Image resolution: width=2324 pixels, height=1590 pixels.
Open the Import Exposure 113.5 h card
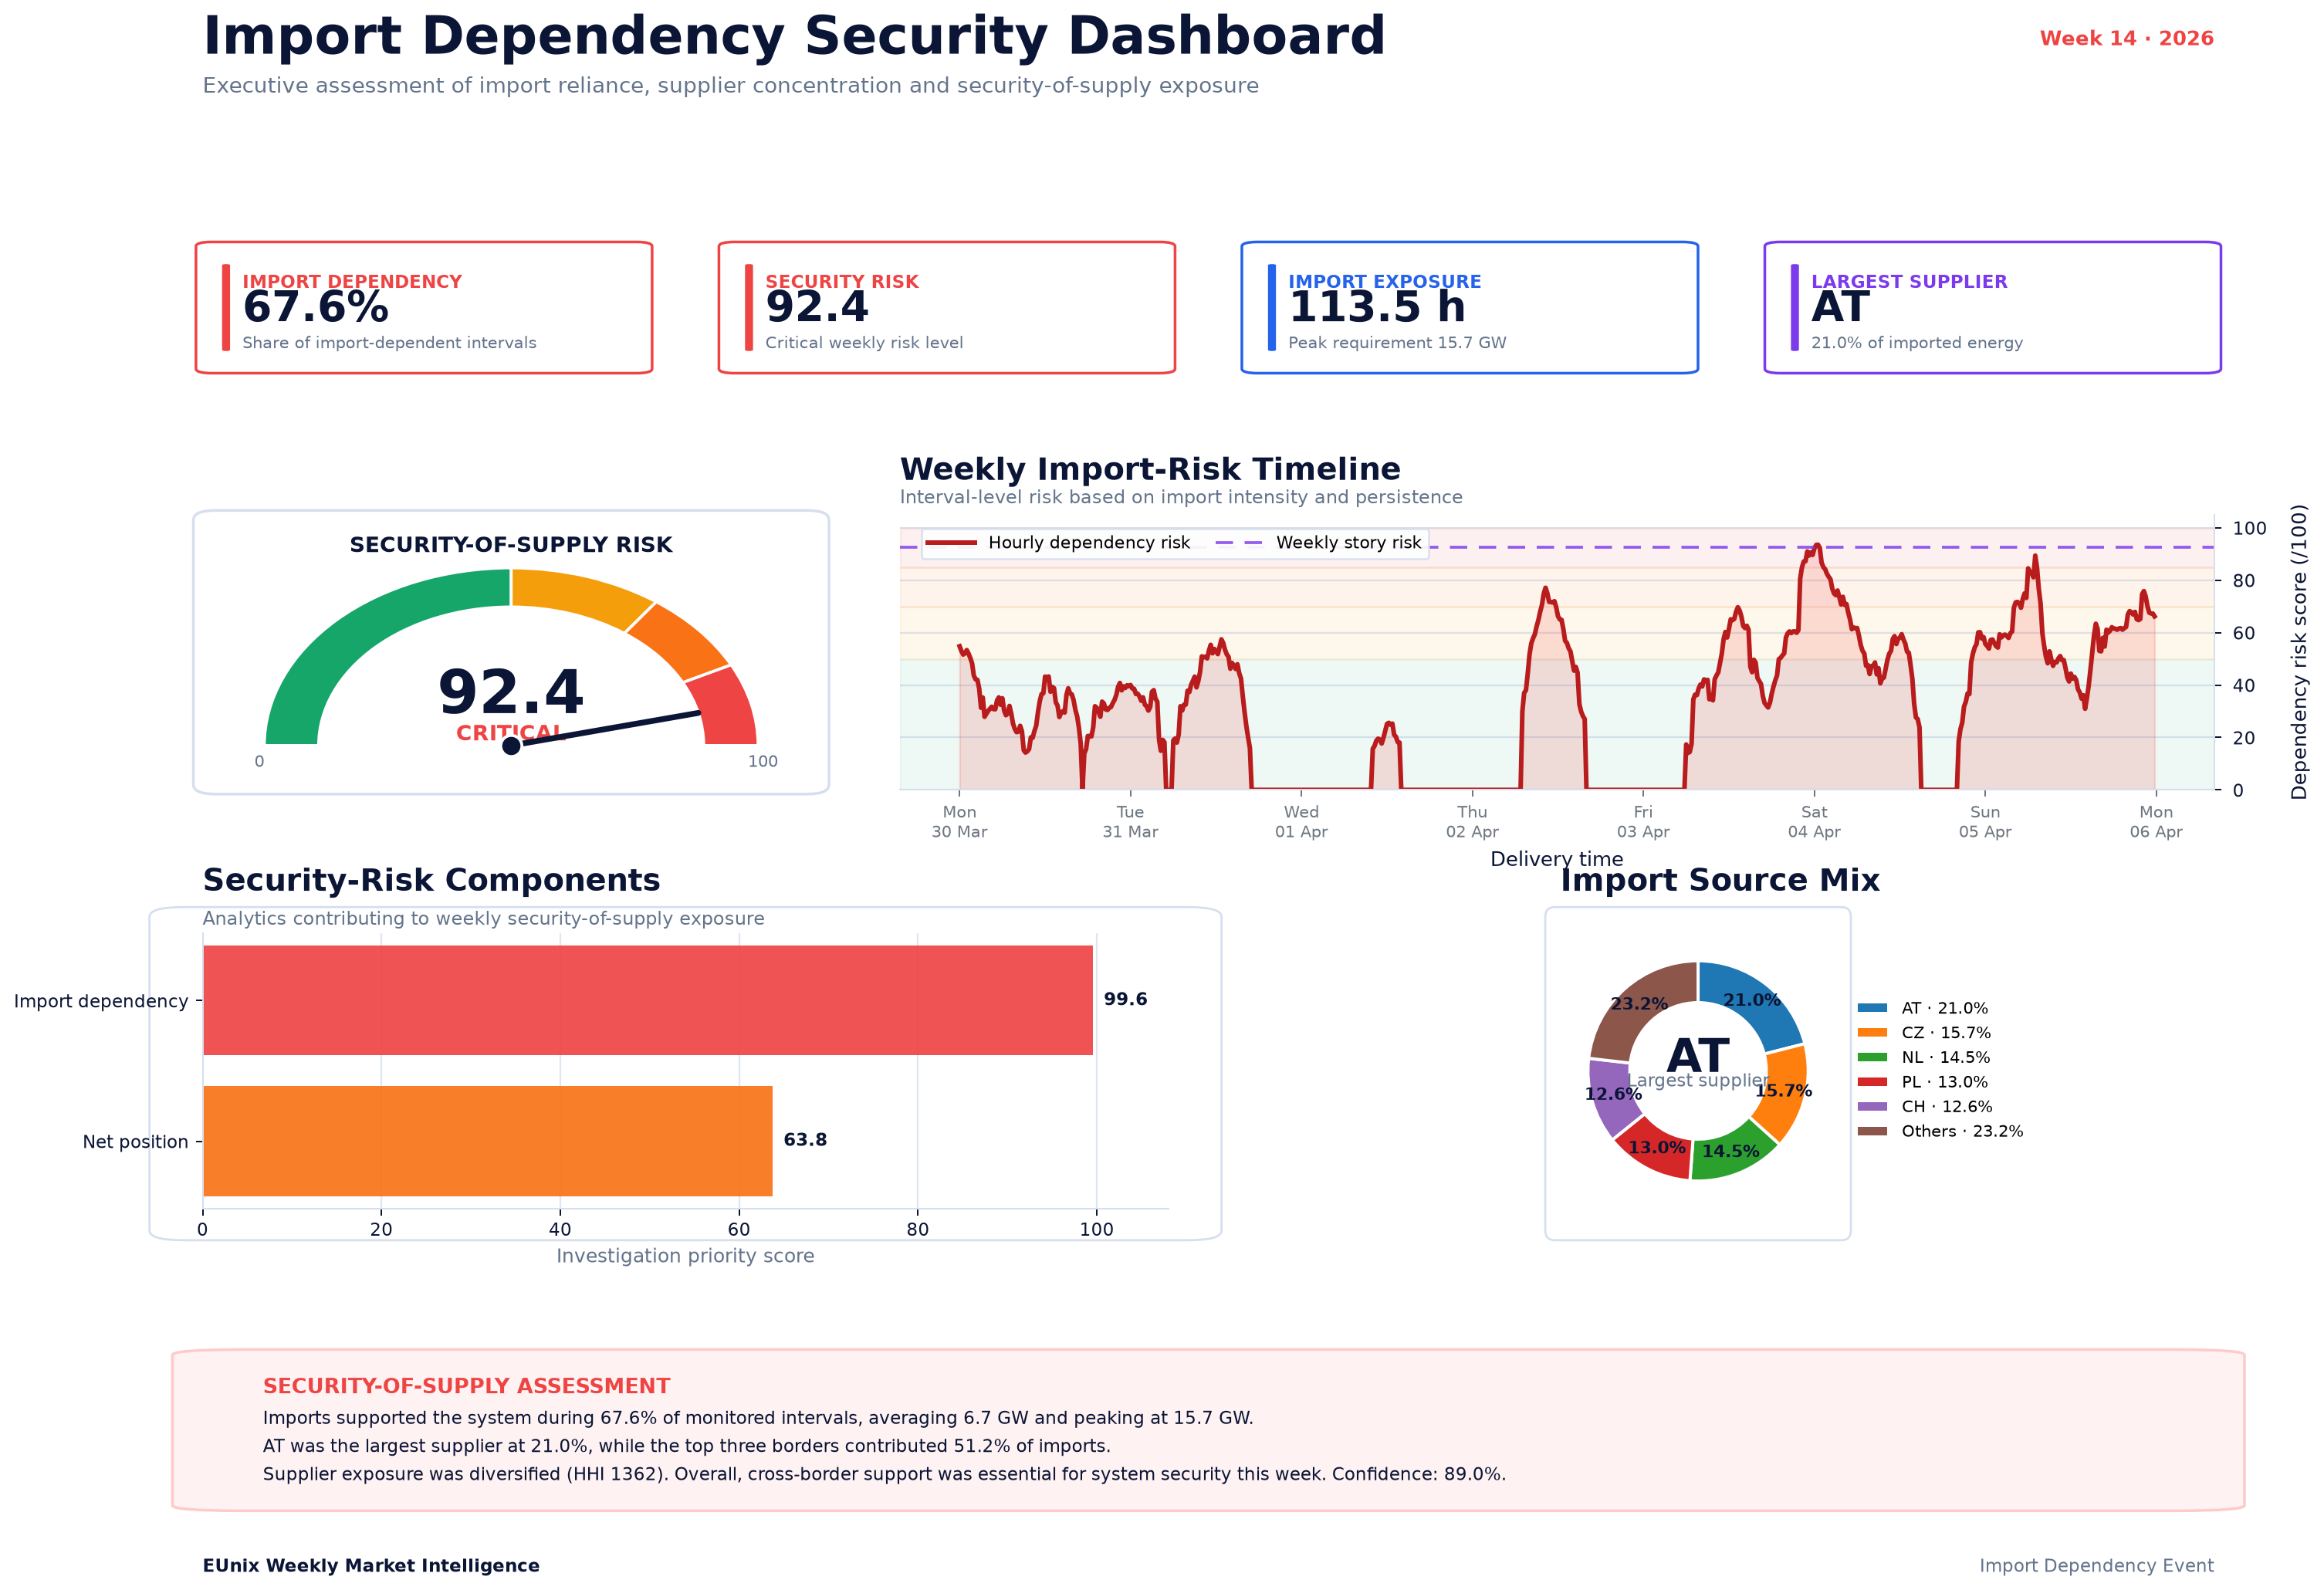point(1470,308)
